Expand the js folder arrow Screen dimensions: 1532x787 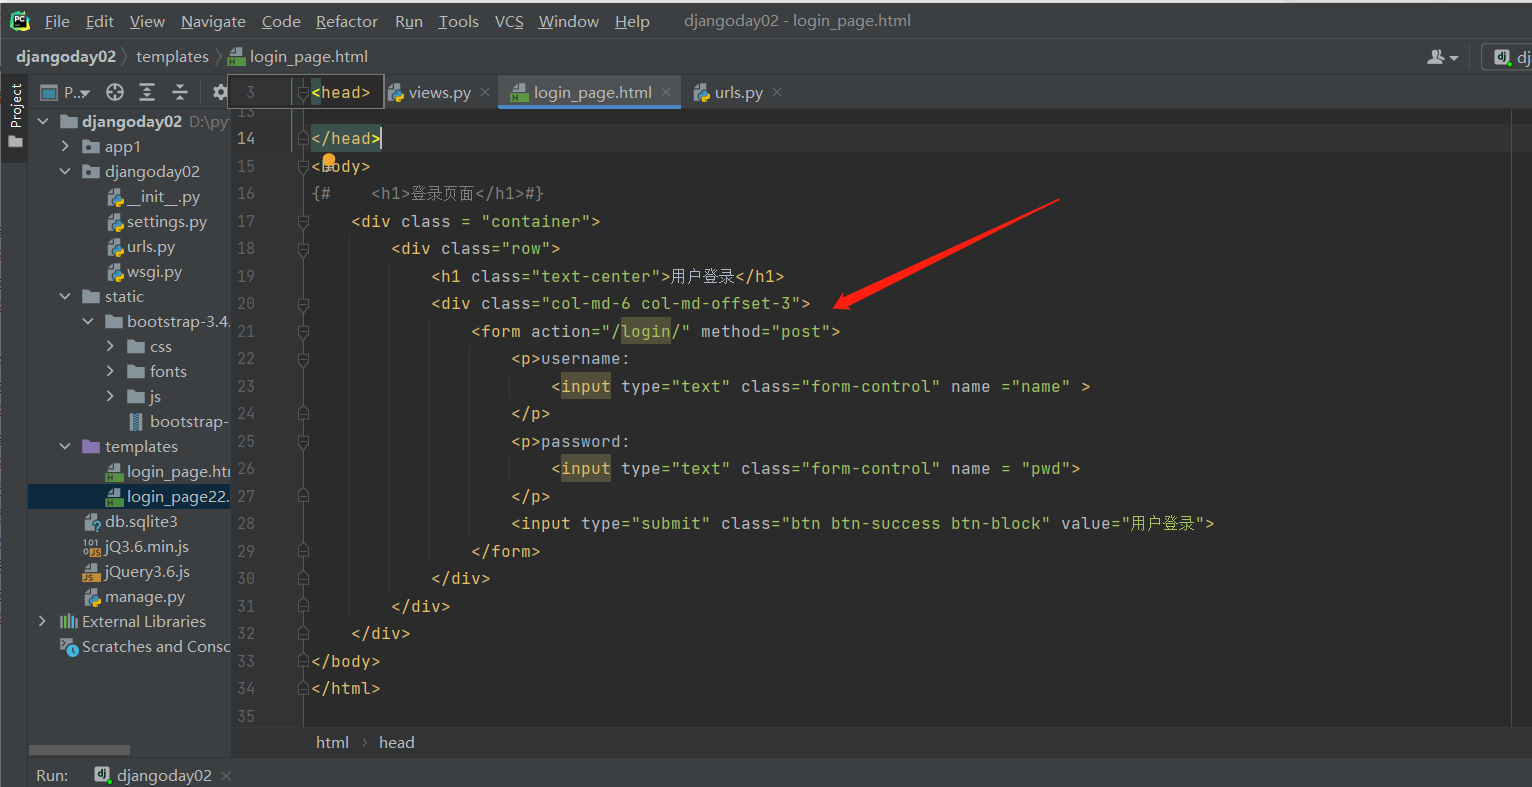110,397
